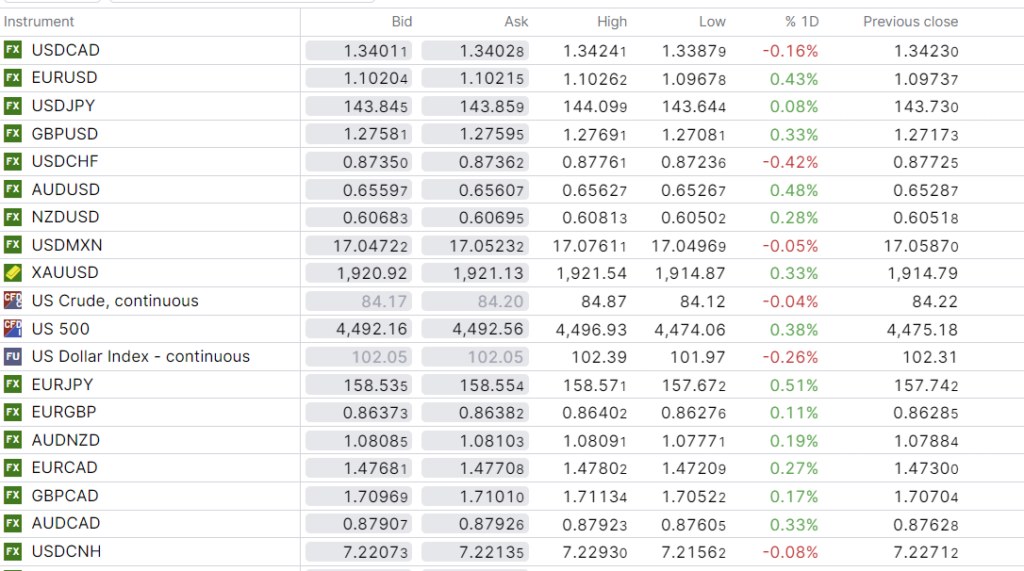This screenshot has width=1024, height=571.
Task: Click the Previous close column header
Action: [x=910, y=21]
